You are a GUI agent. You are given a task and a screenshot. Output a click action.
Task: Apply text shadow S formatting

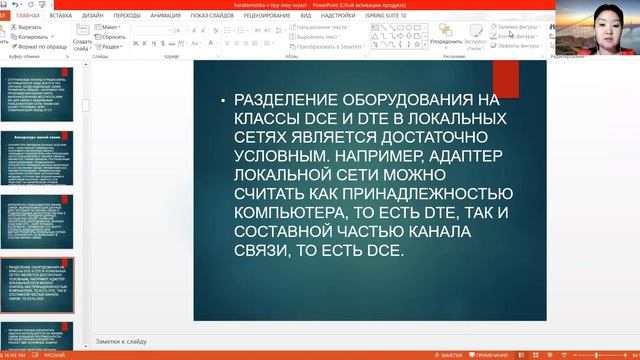(x=163, y=43)
